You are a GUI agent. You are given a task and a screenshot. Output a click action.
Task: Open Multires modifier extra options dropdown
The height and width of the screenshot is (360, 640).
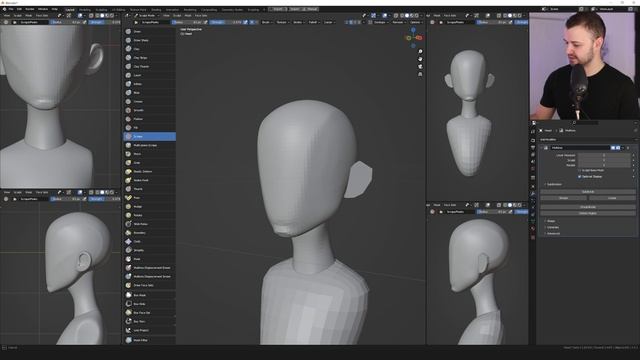[623, 148]
